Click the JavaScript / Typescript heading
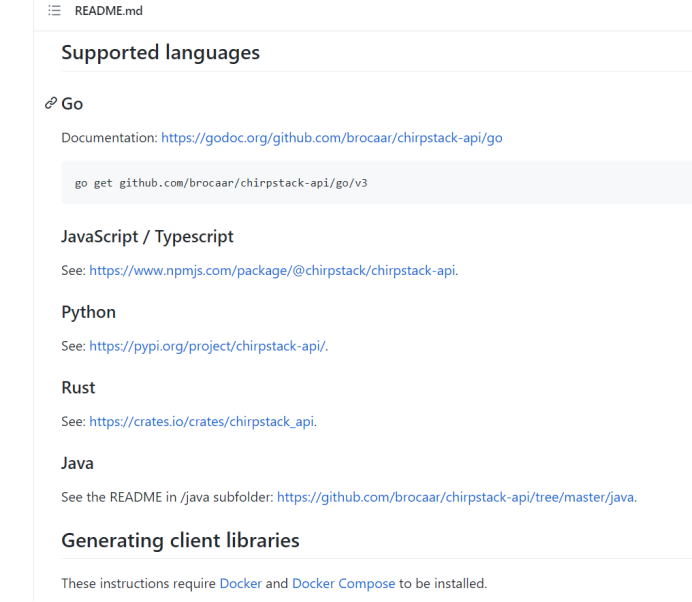Image resolution: width=692 pixels, height=602 pixels. point(147,237)
